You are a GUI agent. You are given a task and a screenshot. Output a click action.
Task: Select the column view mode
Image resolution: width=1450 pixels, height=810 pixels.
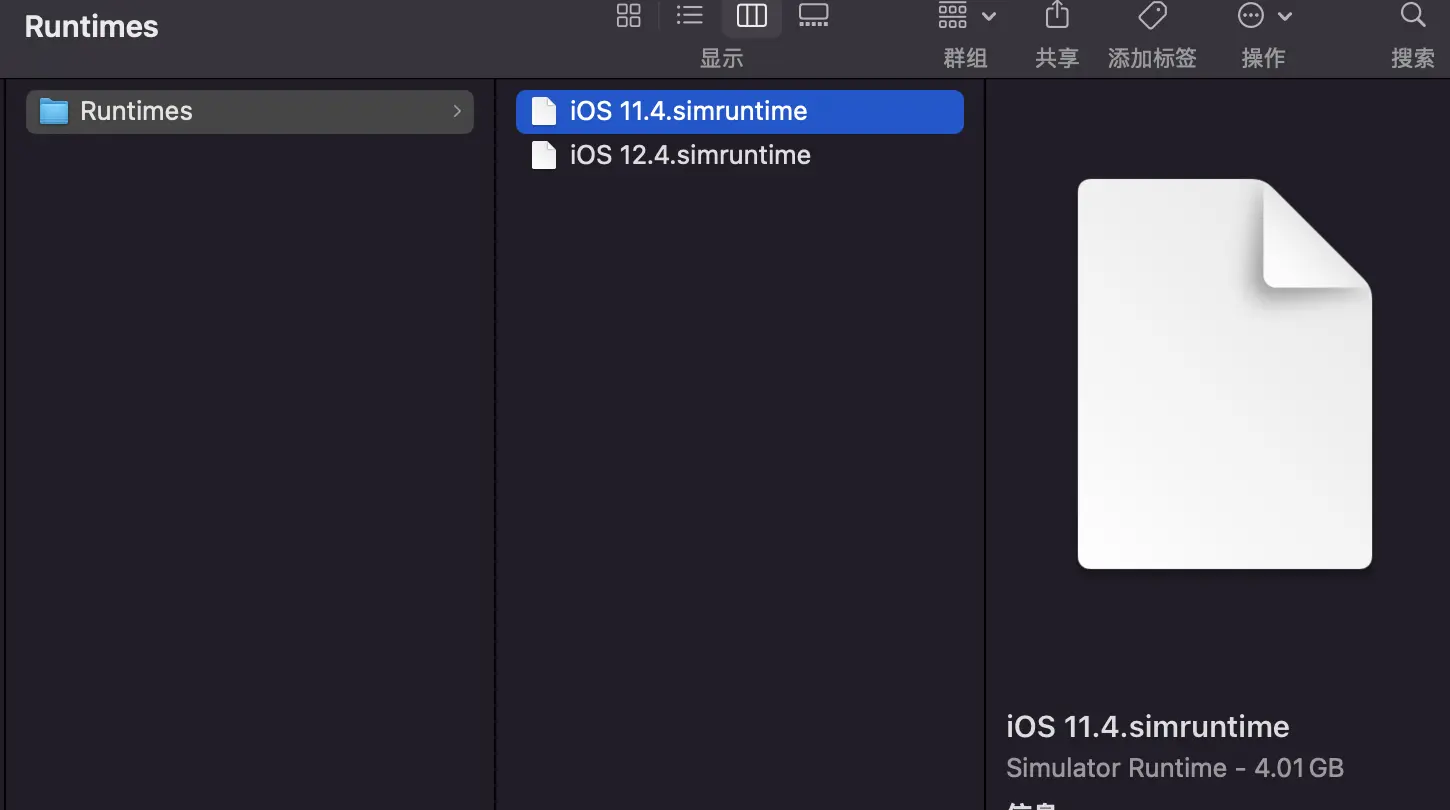coord(751,15)
